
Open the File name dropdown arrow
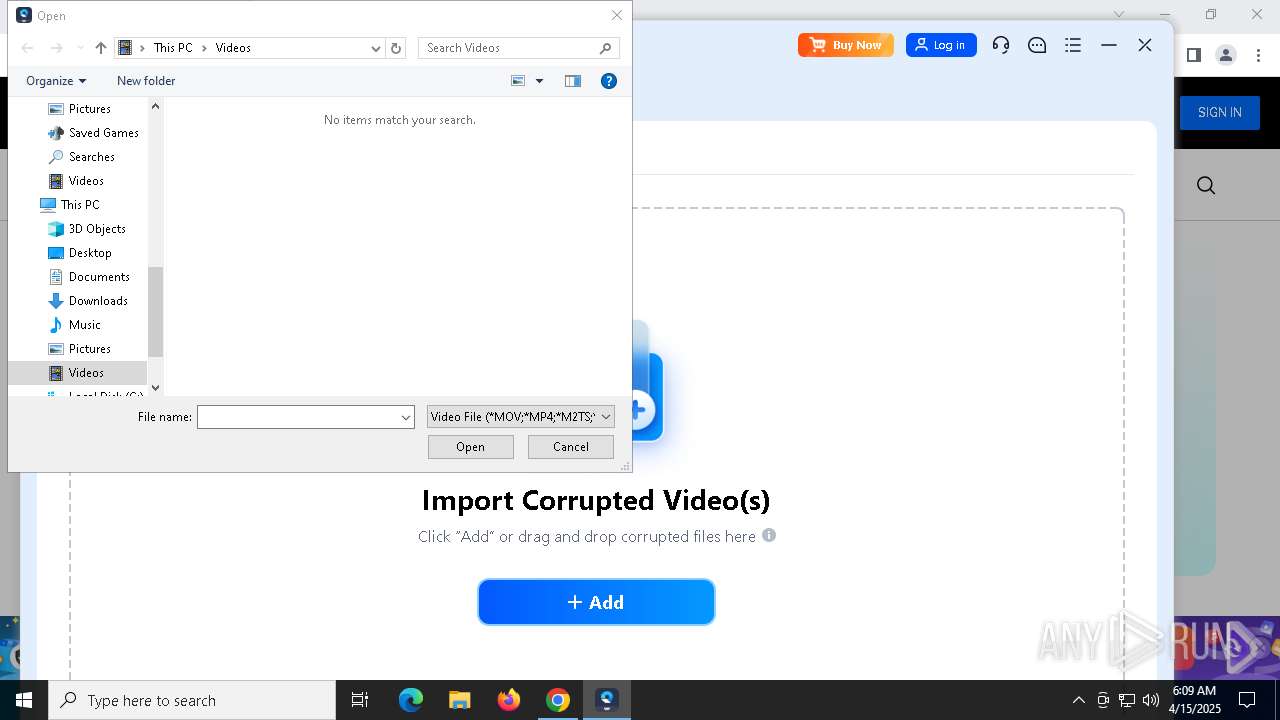406,417
